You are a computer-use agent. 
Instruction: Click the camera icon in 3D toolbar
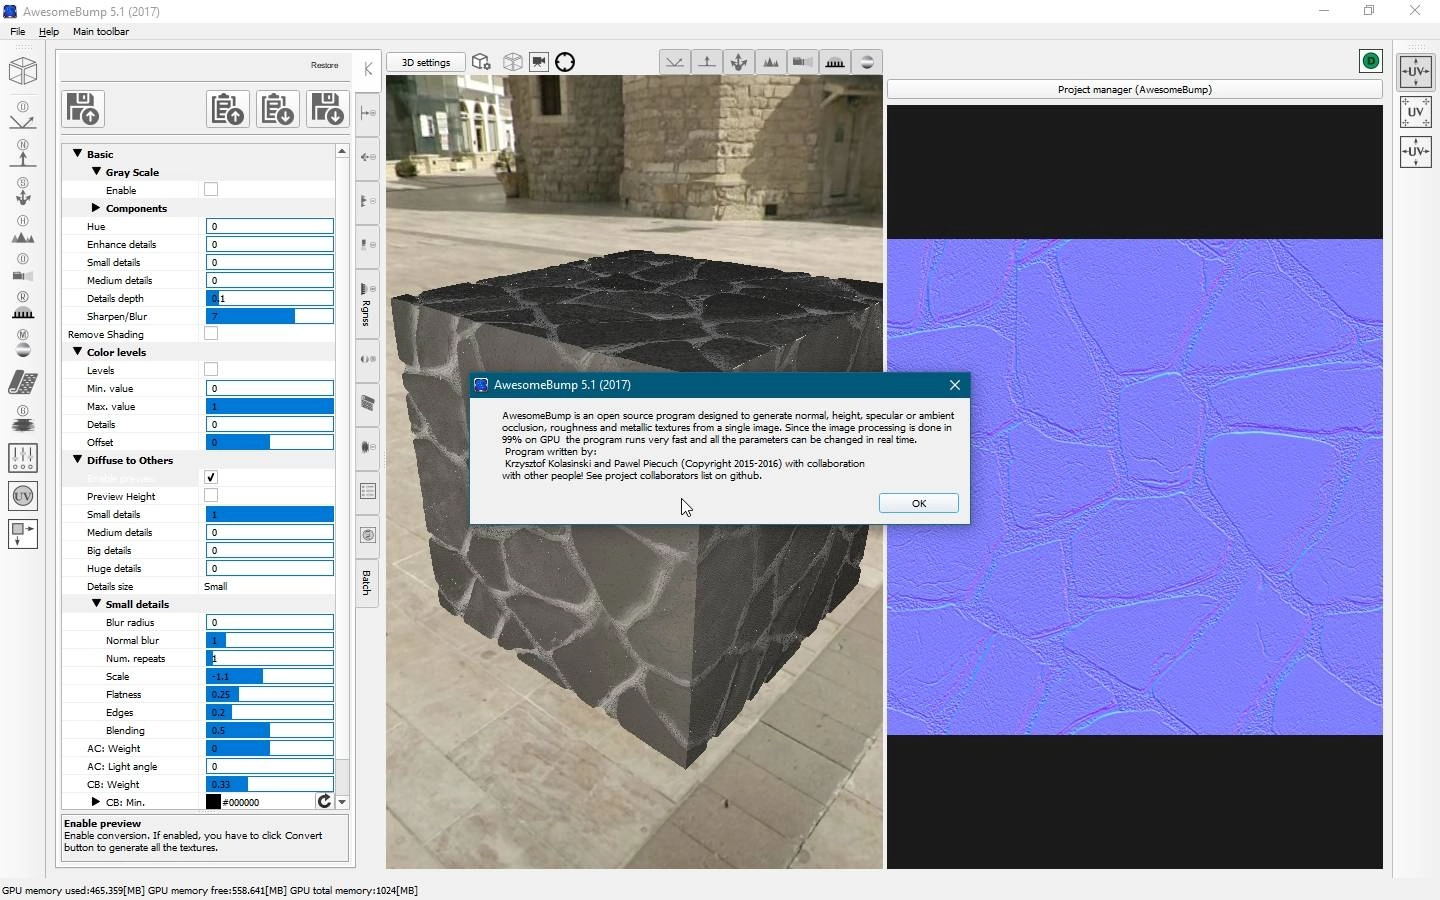click(x=539, y=62)
